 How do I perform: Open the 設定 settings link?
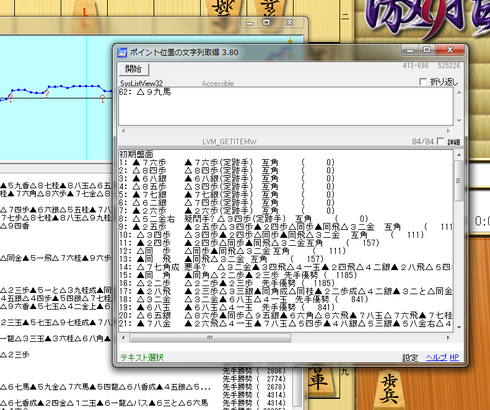click(410, 358)
